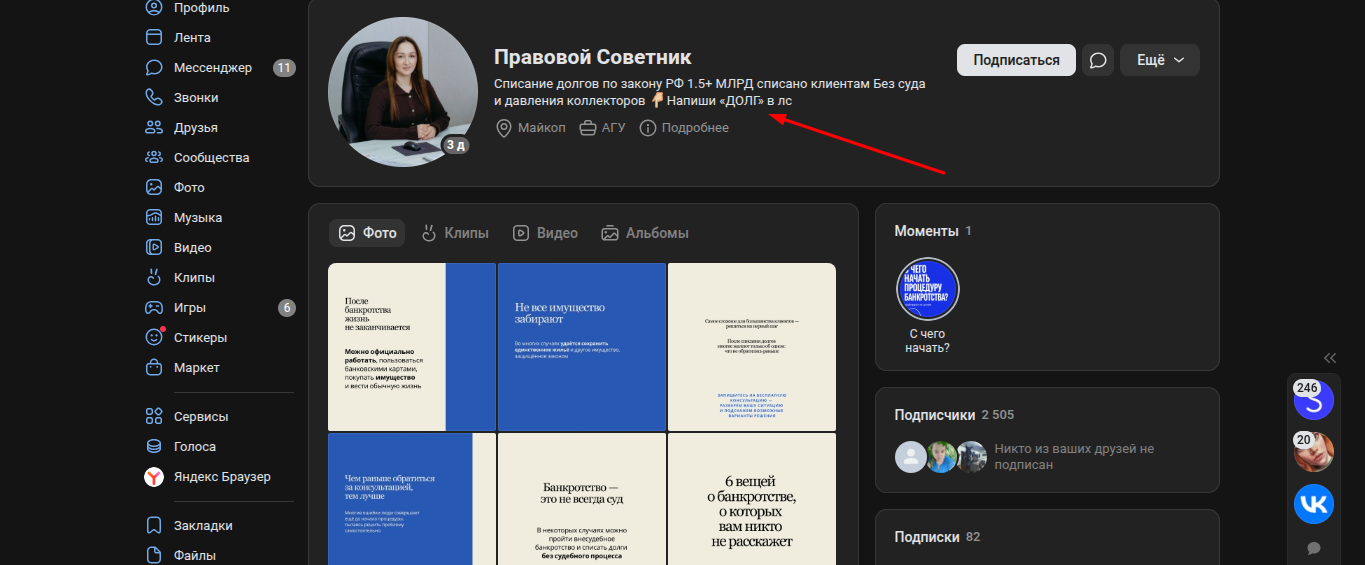Switch to the Клипы tab in the media block
This screenshot has width=1365, height=565.
point(455,233)
